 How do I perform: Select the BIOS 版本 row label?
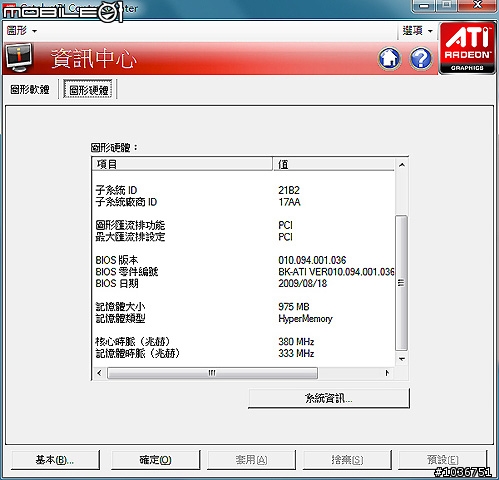[x=117, y=260]
